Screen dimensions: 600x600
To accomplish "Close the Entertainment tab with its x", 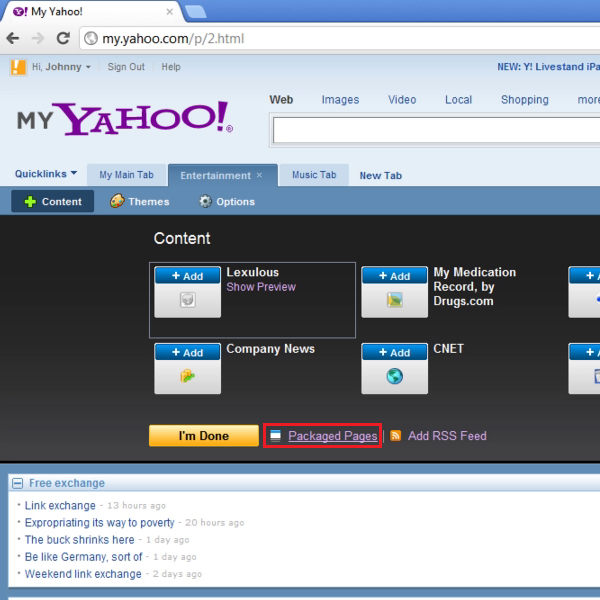I will pos(259,175).
